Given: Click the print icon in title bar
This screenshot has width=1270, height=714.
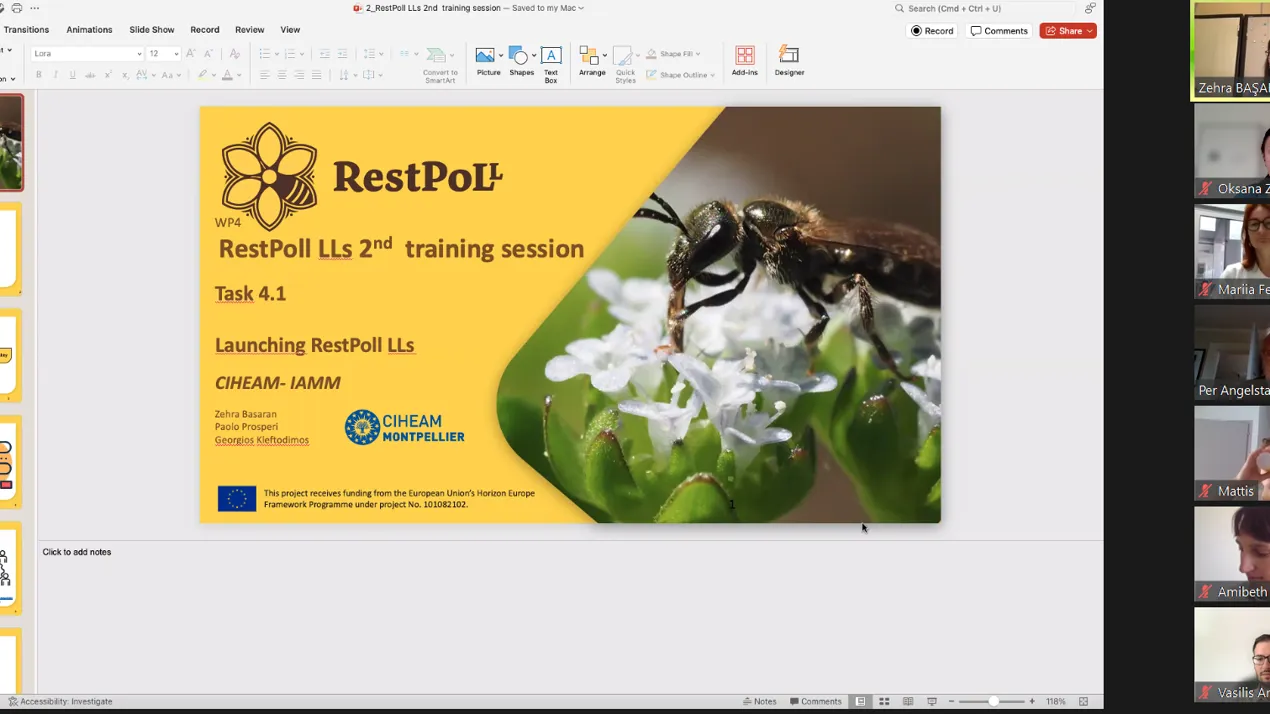Looking at the screenshot, I should [x=17, y=8].
